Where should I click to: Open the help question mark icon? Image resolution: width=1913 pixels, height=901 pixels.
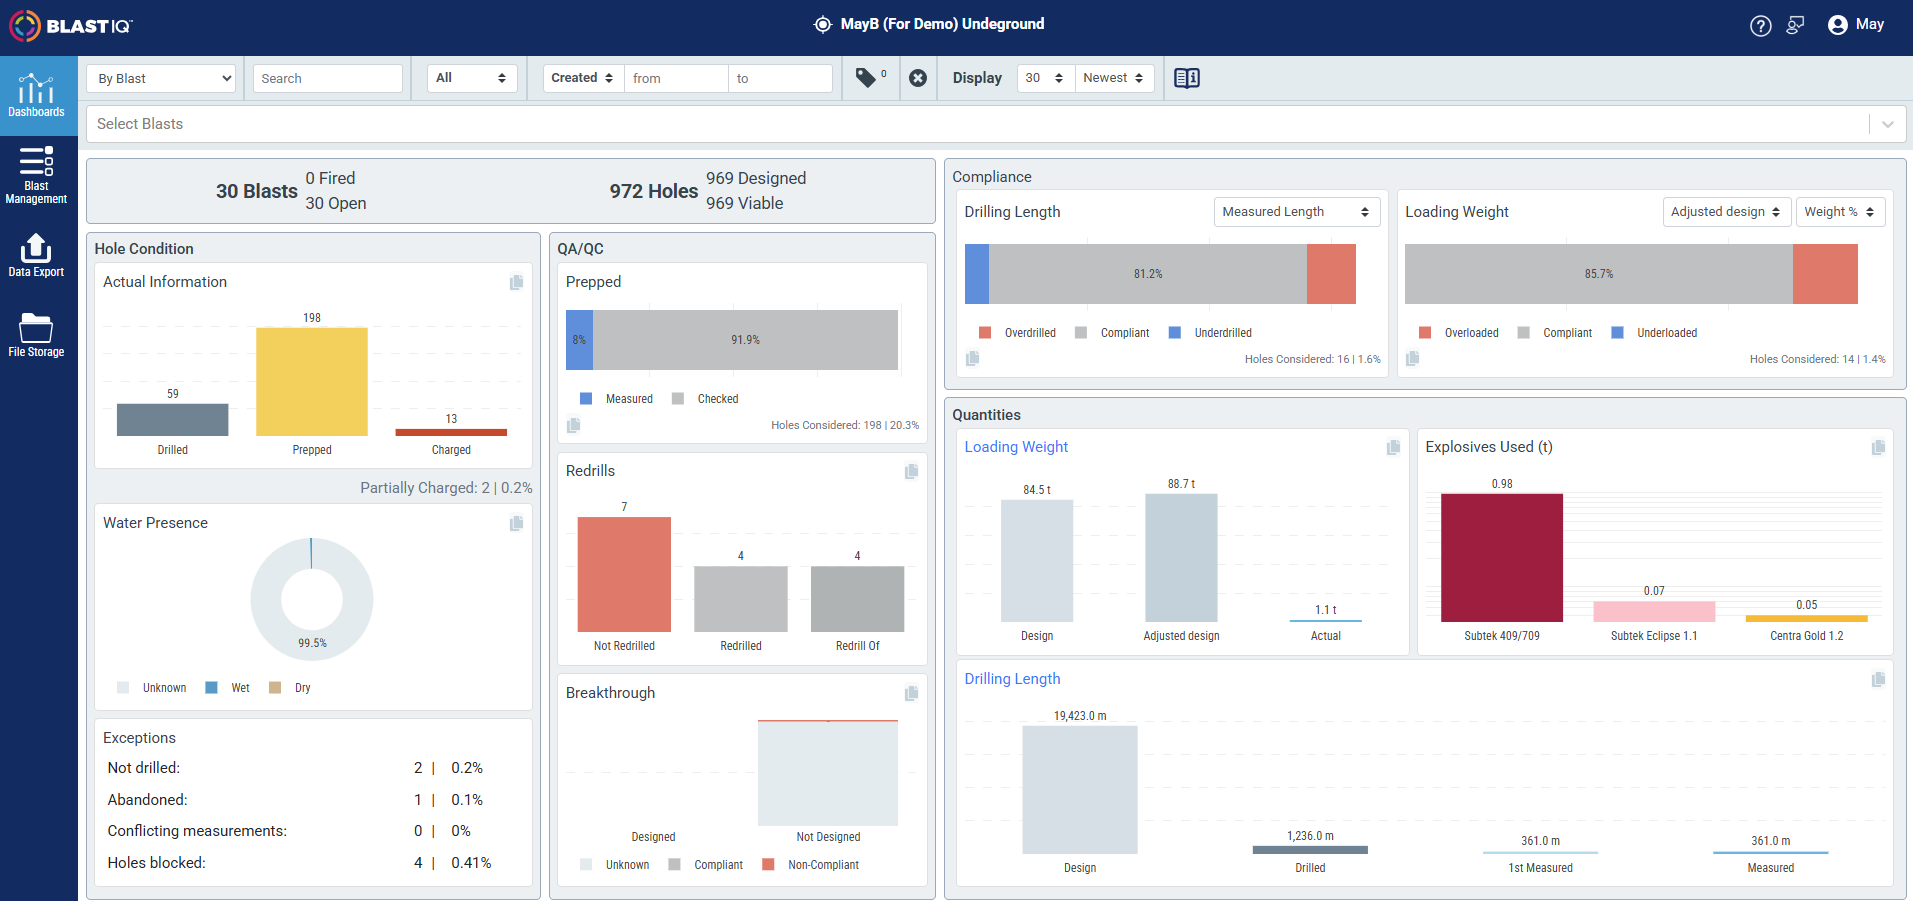click(1761, 25)
